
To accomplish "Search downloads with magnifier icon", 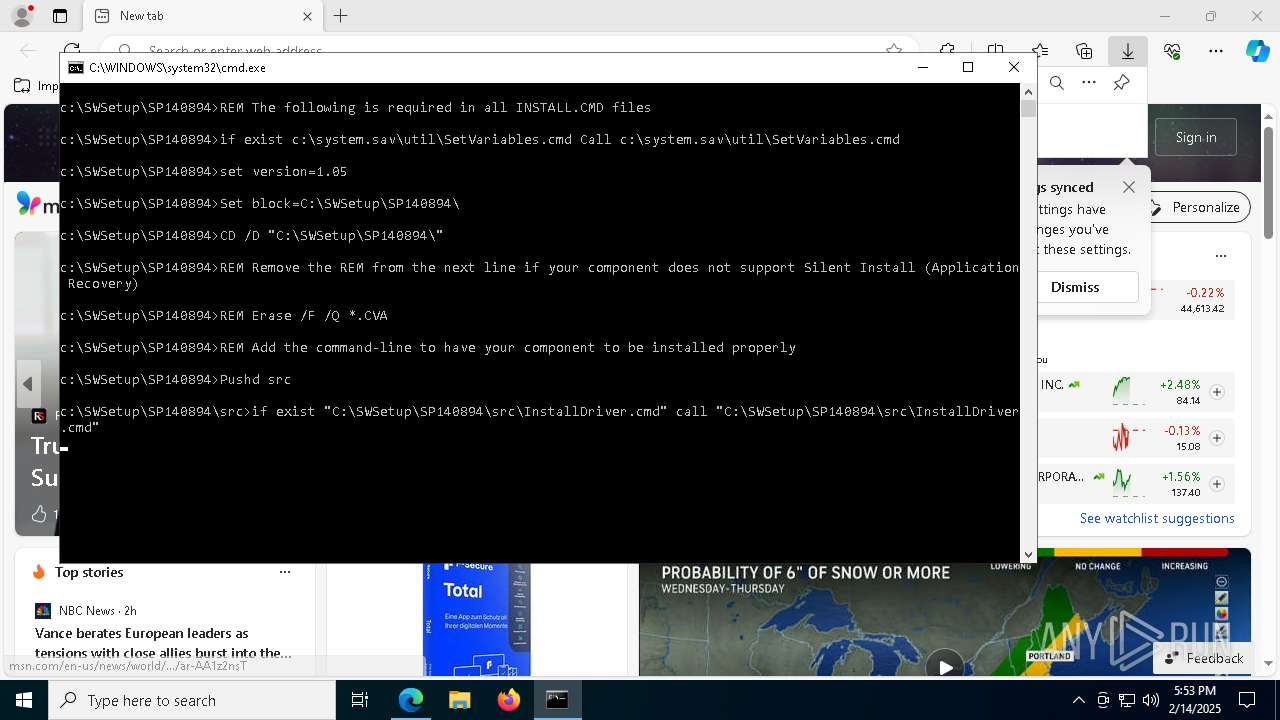I will click(x=1057, y=83).
